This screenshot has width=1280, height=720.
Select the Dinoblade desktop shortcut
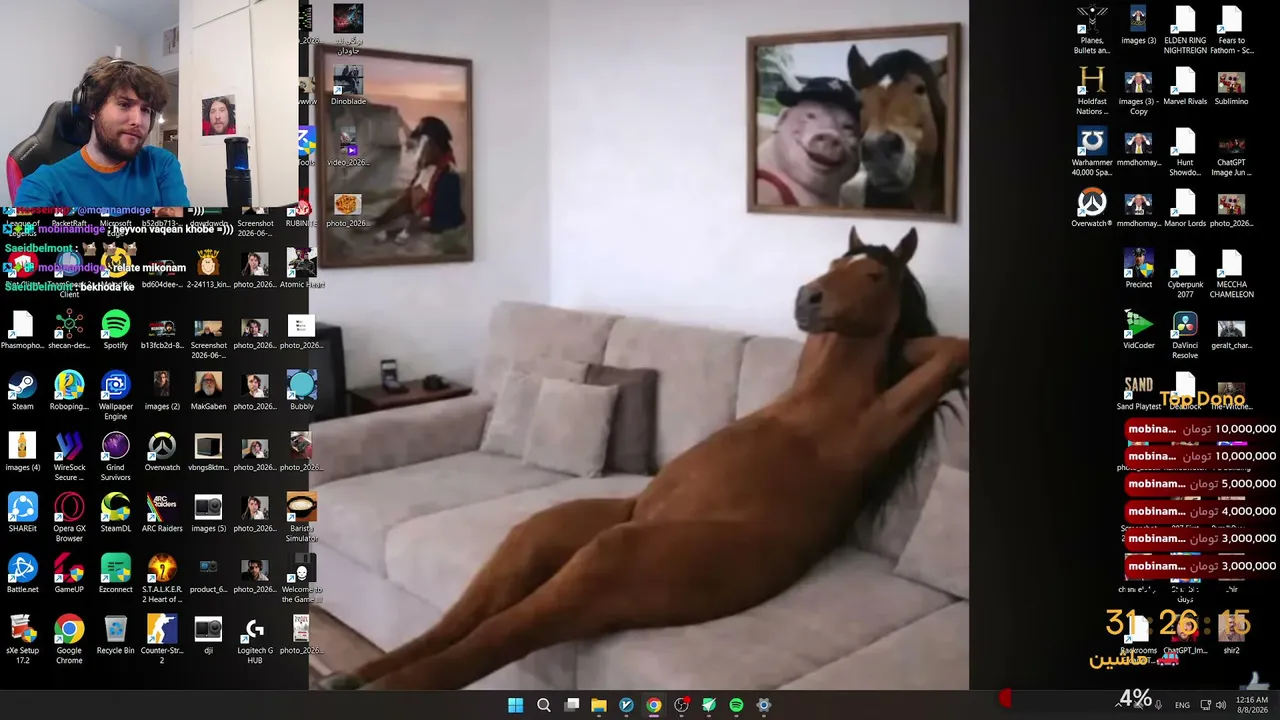click(348, 87)
